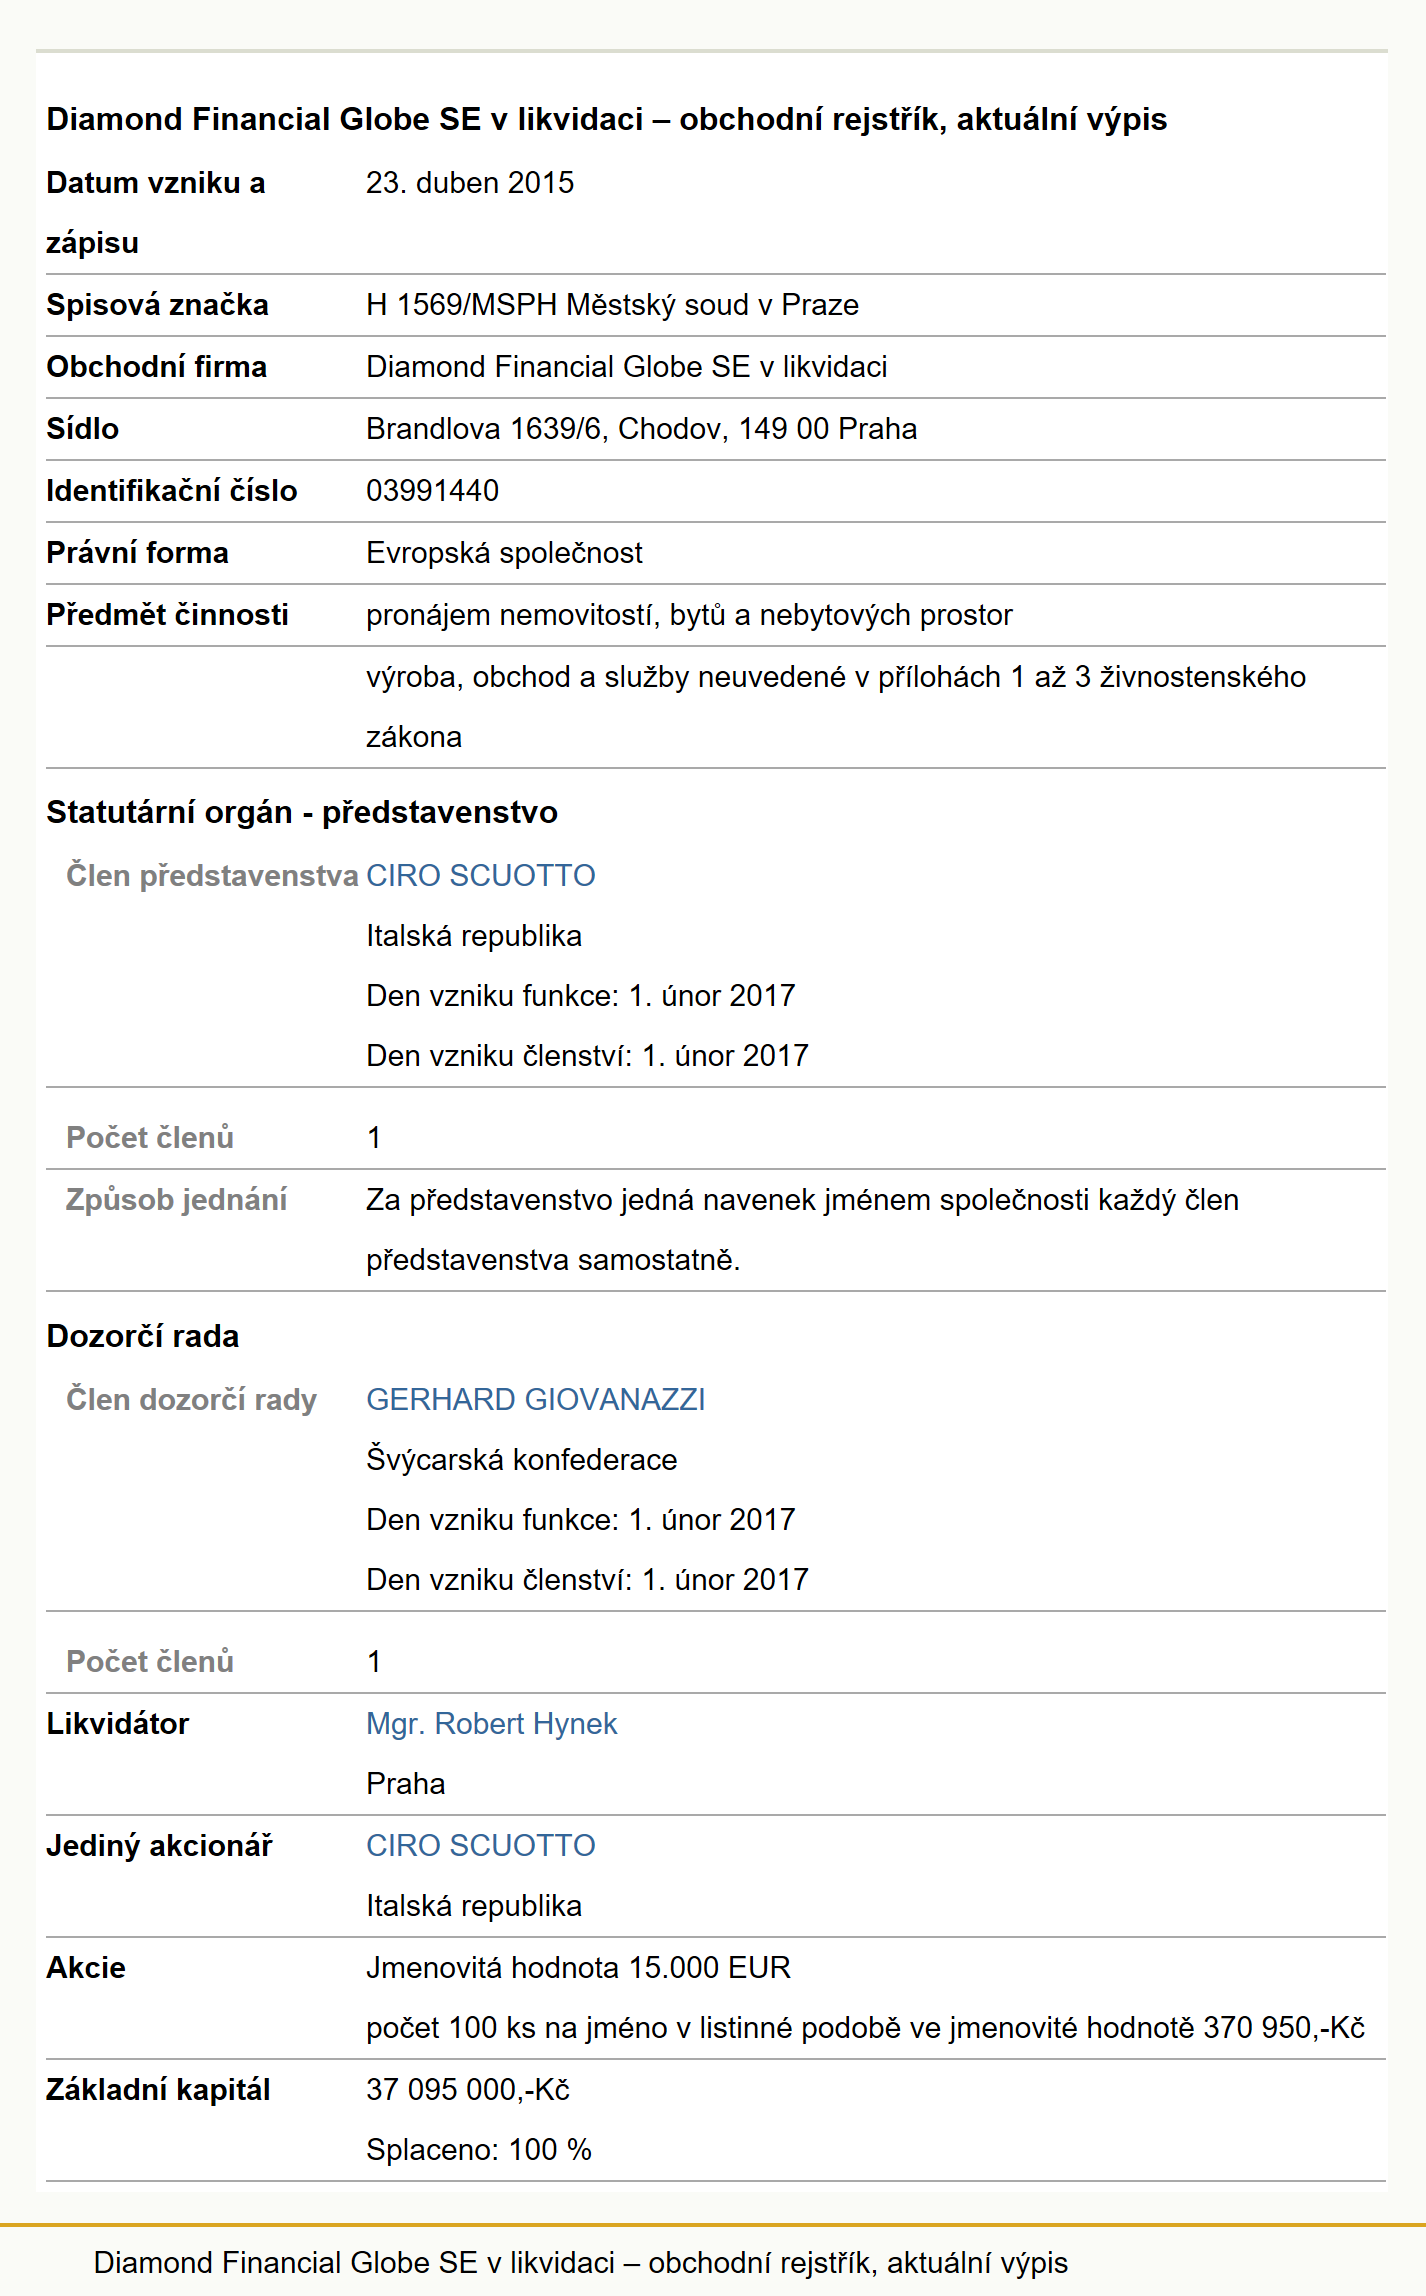The height and width of the screenshot is (2296, 1426).
Task: Click the Statutární orgán - představenstvo heading
Action: pyautogui.click(x=302, y=812)
